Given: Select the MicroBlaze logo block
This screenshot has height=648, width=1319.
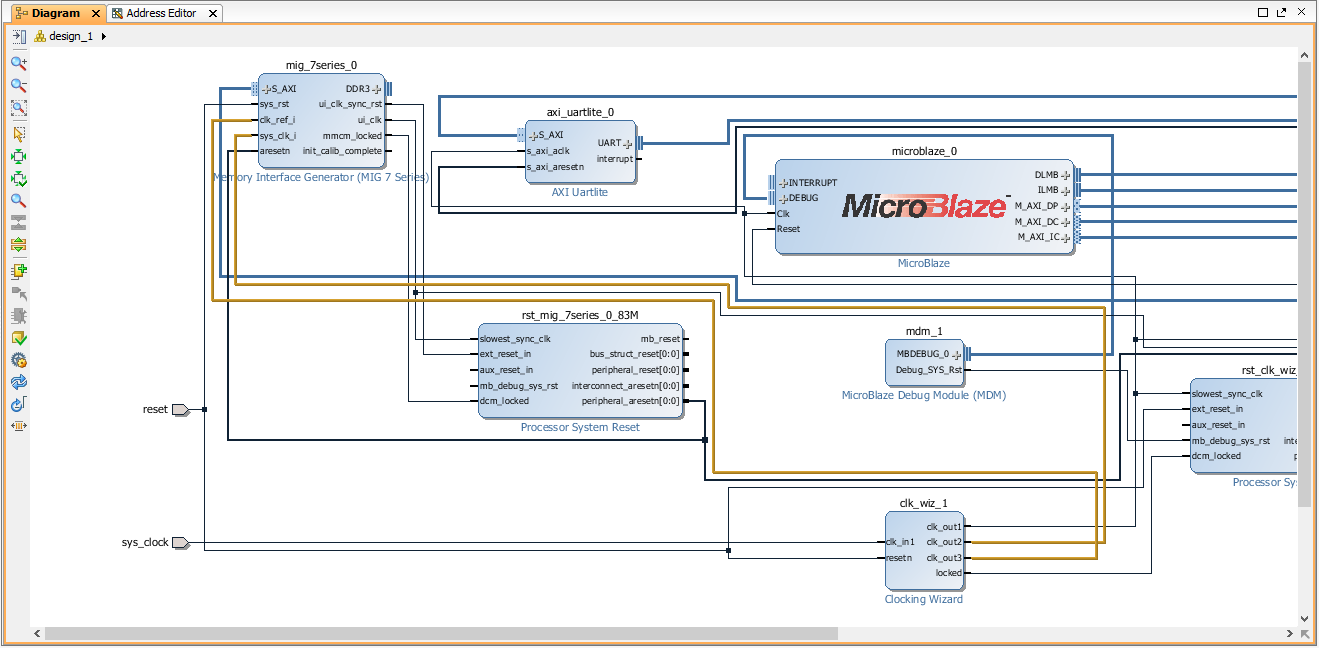Looking at the screenshot, I should [x=924, y=206].
